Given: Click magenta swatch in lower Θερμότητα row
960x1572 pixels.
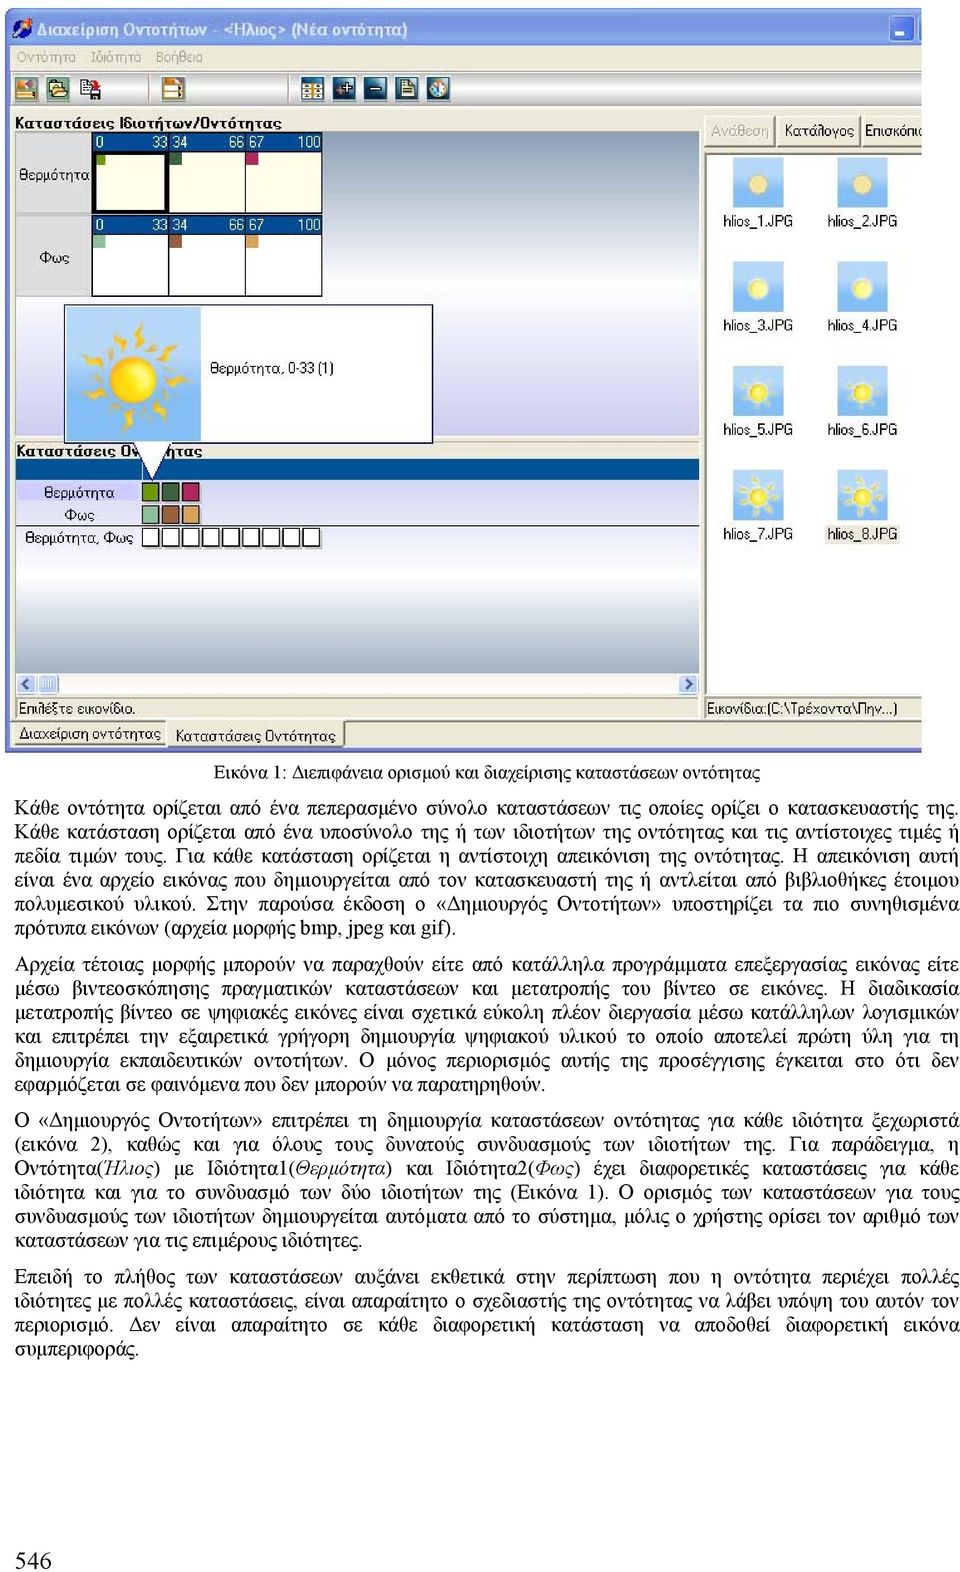Looking at the screenshot, I should 191,492.
